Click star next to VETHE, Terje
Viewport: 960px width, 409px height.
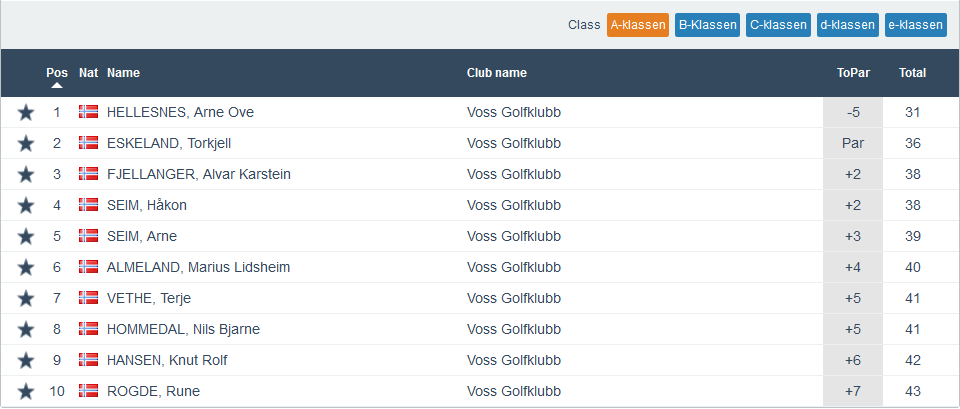tap(26, 299)
